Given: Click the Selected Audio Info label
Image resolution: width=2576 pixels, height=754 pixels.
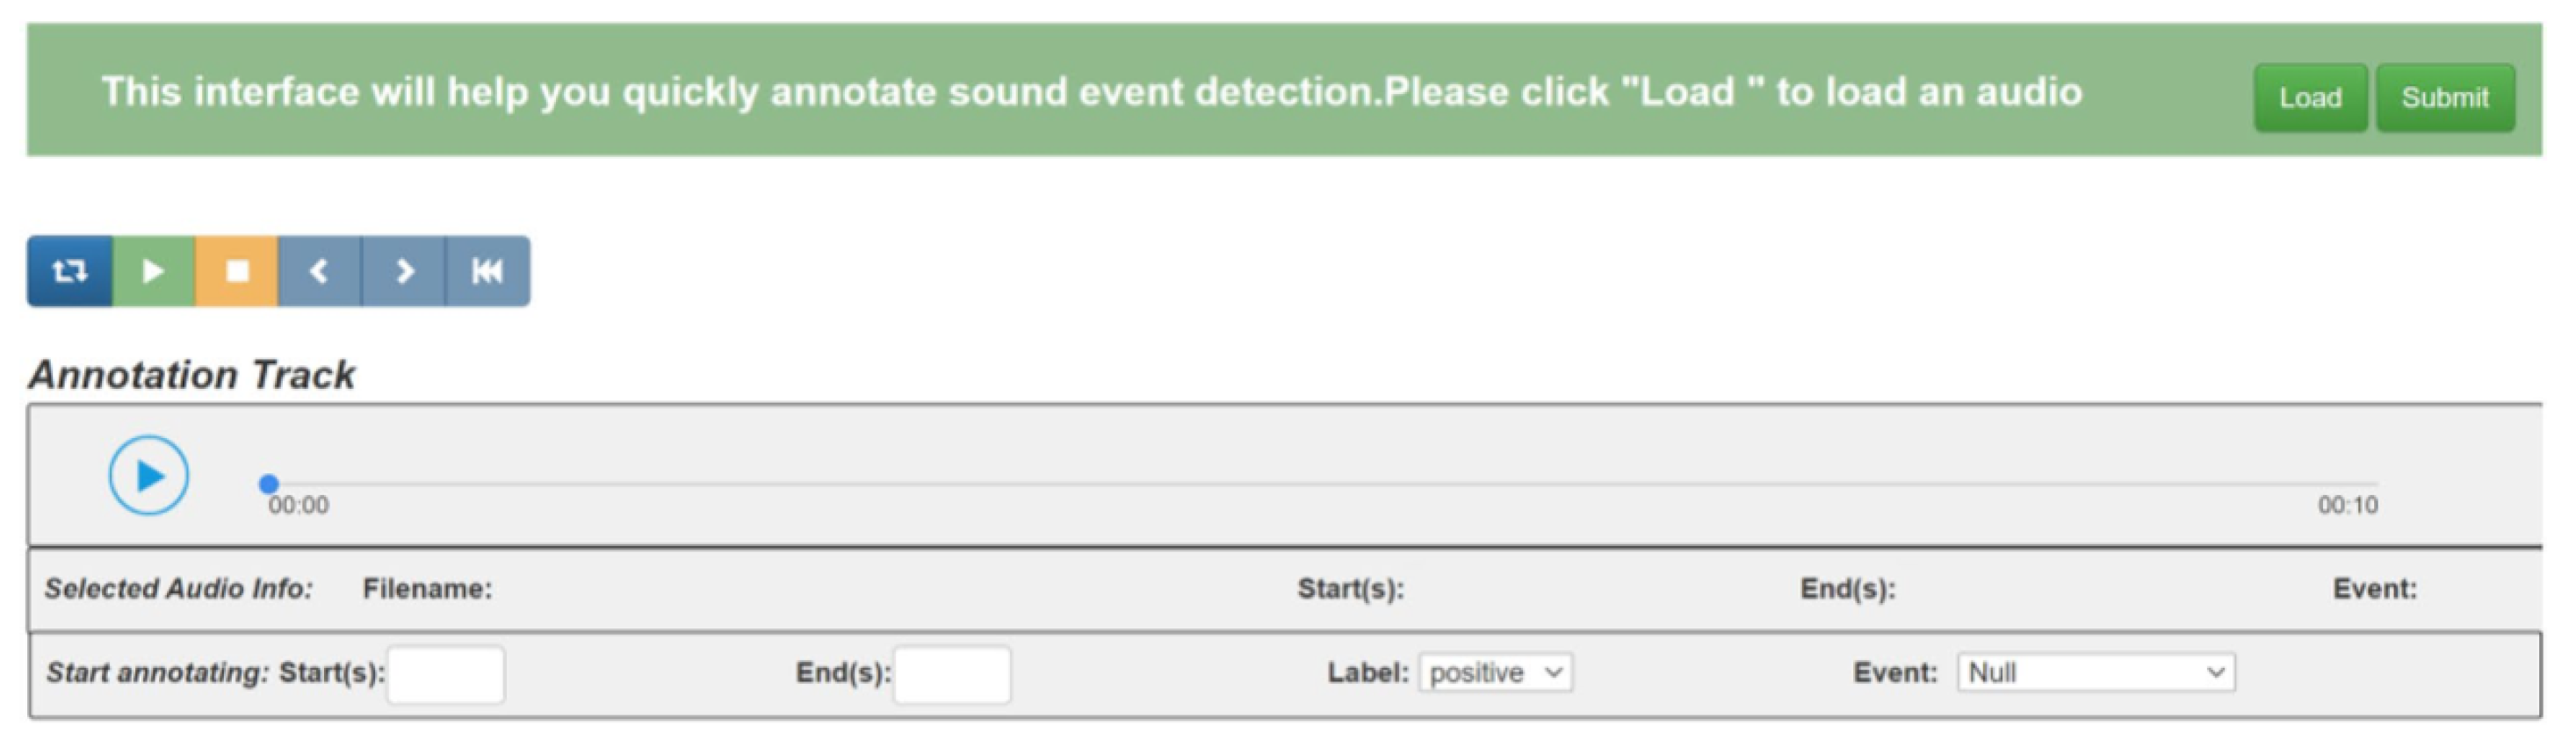Looking at the screenshot, I should (179, 589).
